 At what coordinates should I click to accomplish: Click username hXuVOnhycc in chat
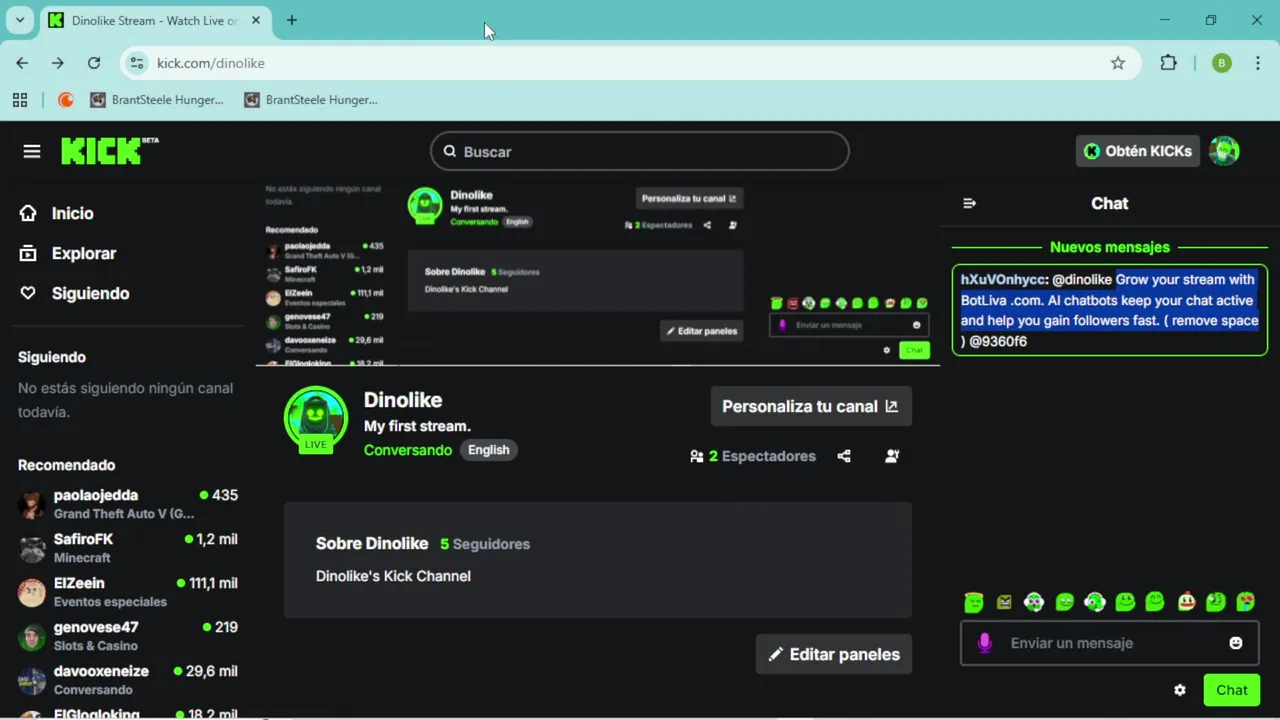[x=1002, y=280]
